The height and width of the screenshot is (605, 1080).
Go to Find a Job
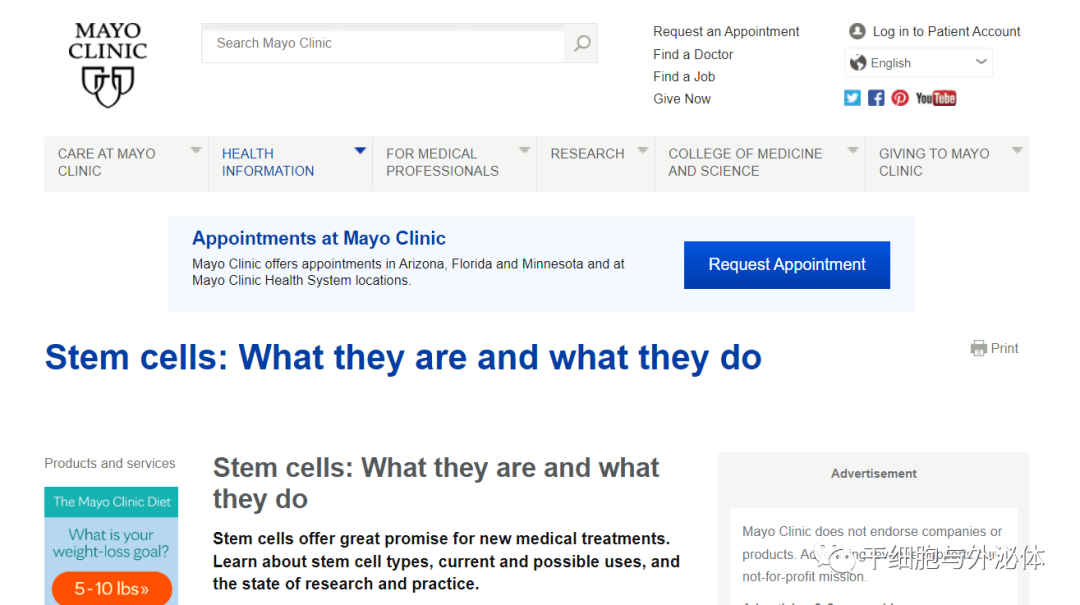click(684, 76)
